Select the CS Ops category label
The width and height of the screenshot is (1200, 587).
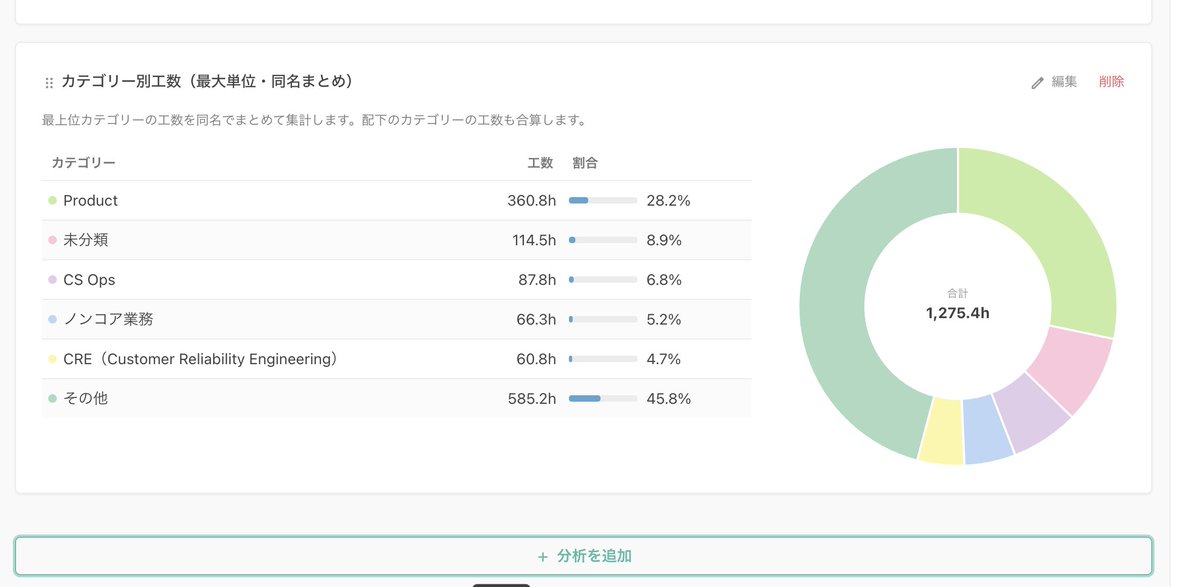pos(89,279)
